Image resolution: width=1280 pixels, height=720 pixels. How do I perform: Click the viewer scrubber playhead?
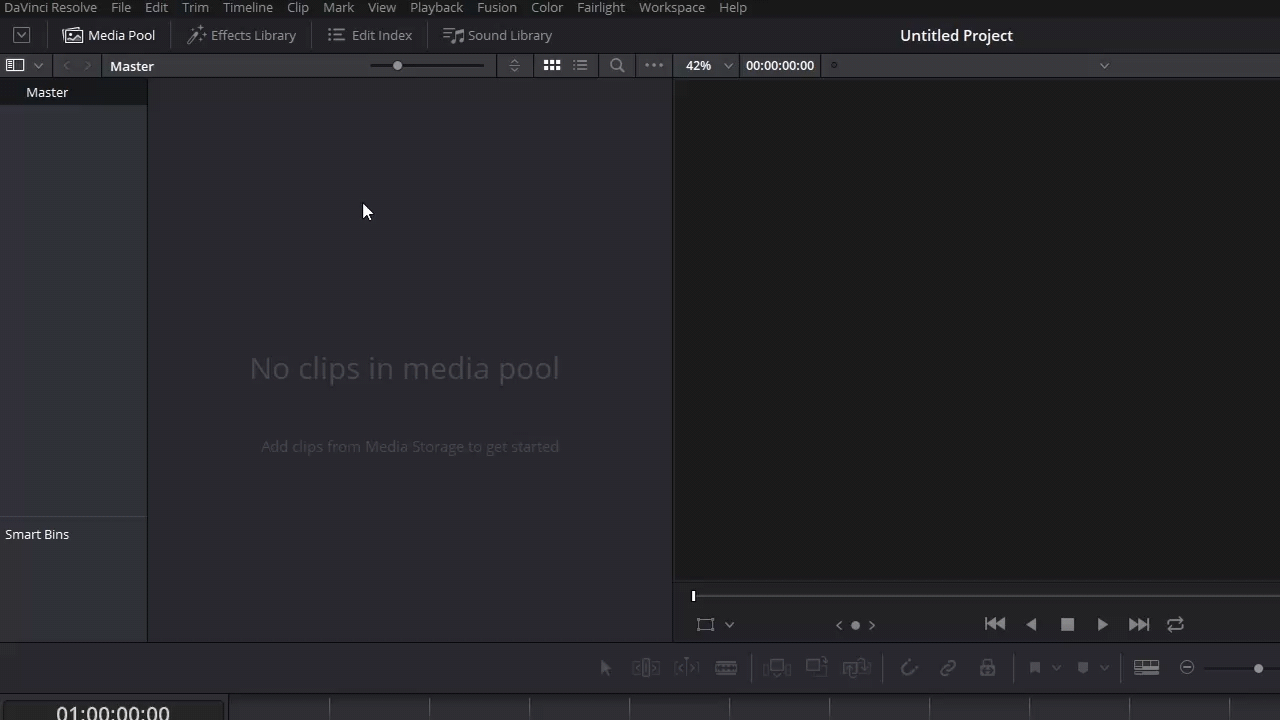pos(693,596)
